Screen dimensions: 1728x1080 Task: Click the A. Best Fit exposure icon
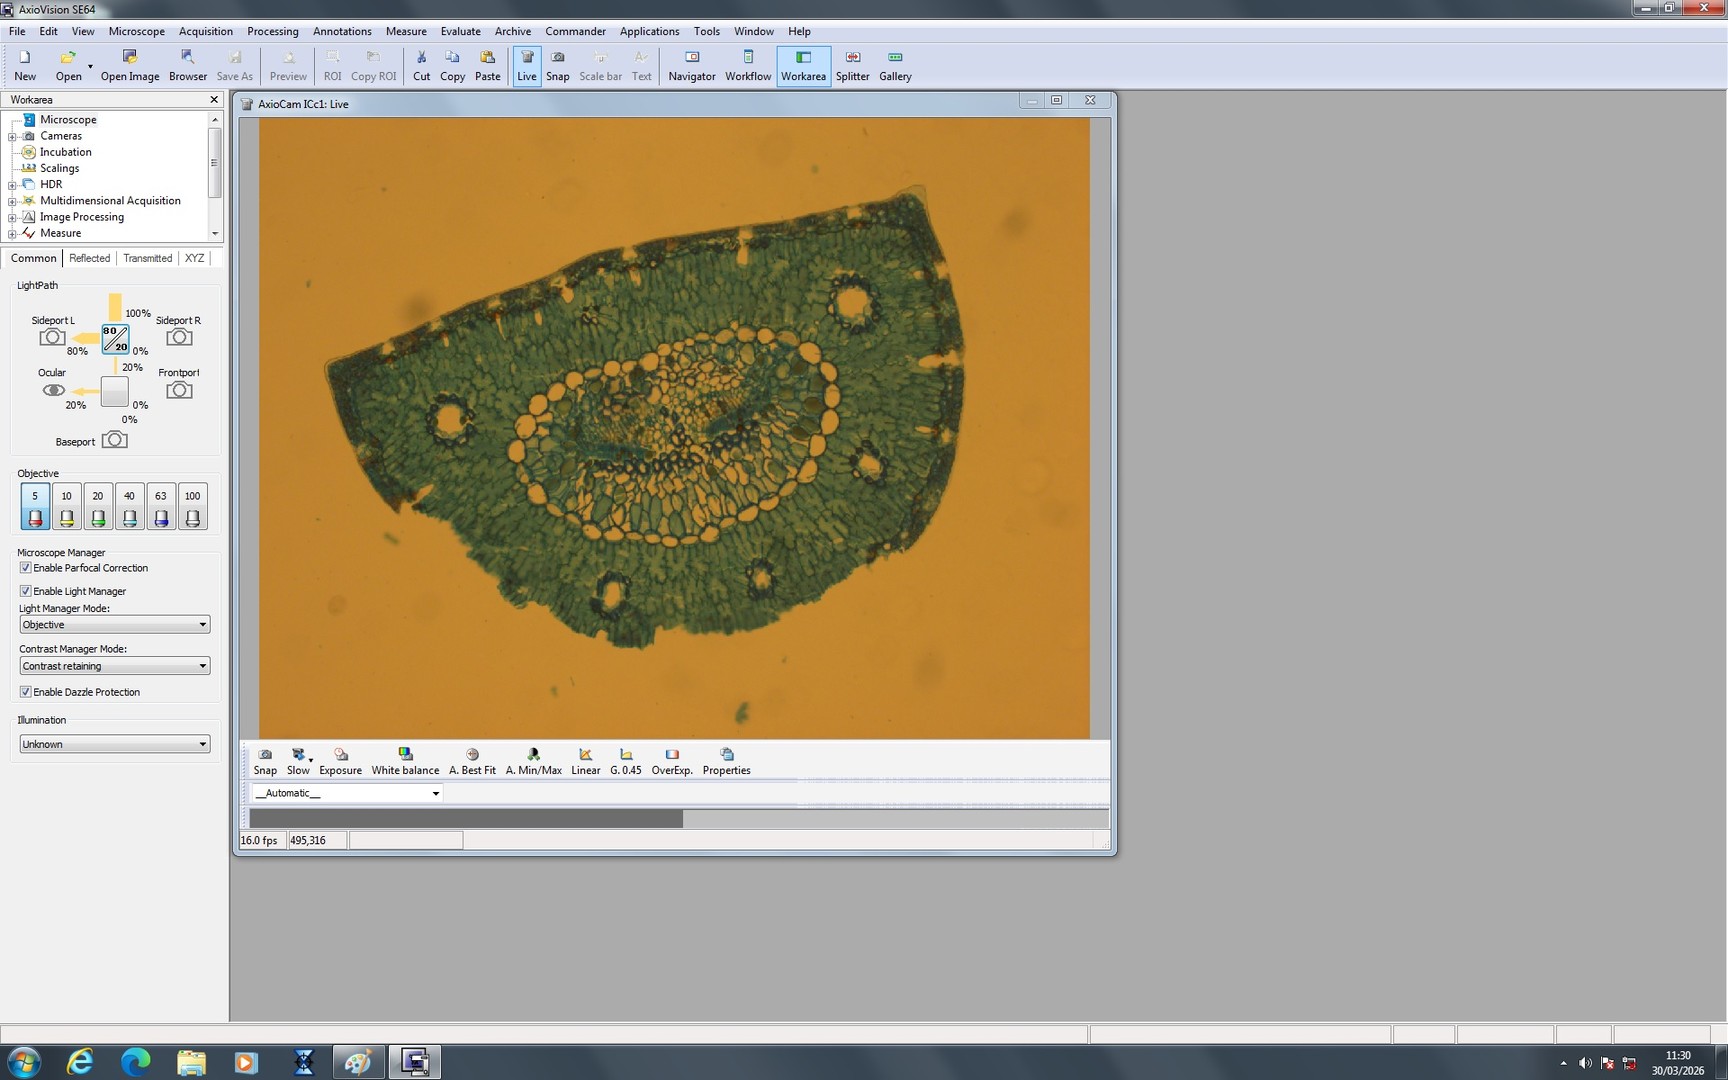pyautogui.click(x=471, y=760)
